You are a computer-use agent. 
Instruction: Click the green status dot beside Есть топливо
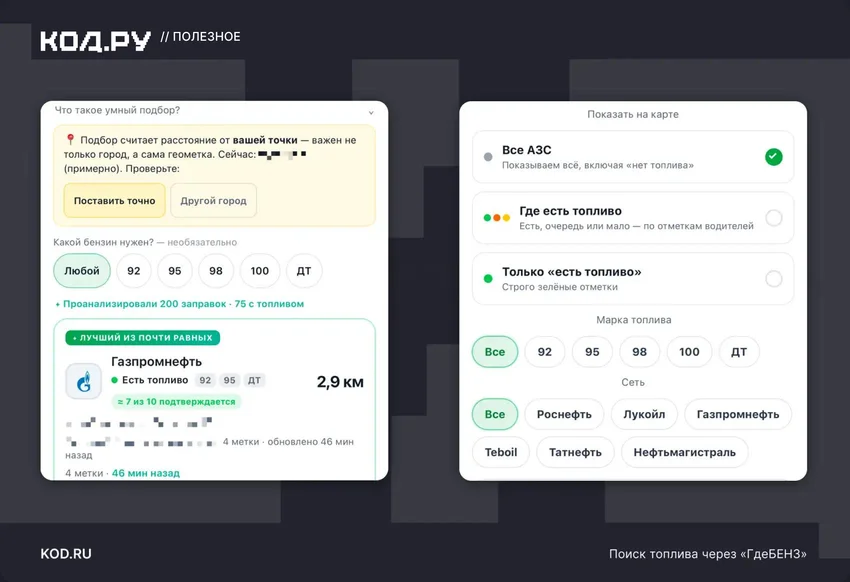(114, 380)
